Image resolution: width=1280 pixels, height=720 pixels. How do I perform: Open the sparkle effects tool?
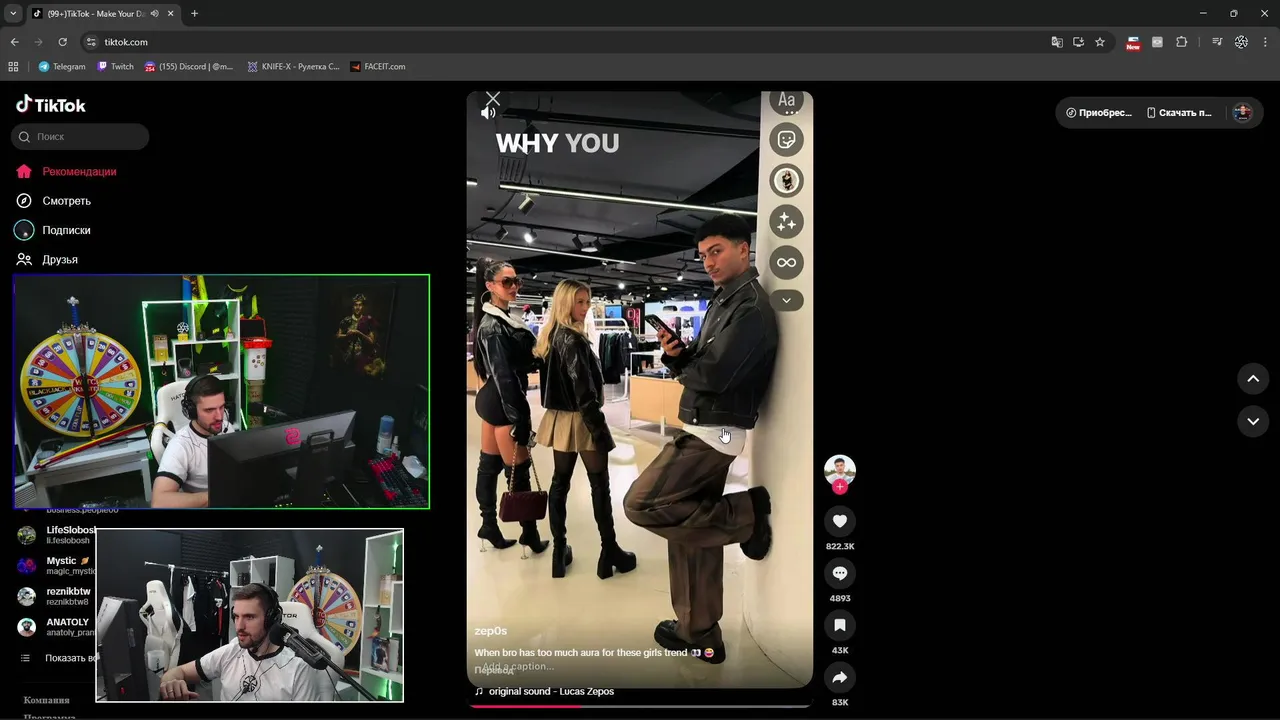click(x=787, y=222)
